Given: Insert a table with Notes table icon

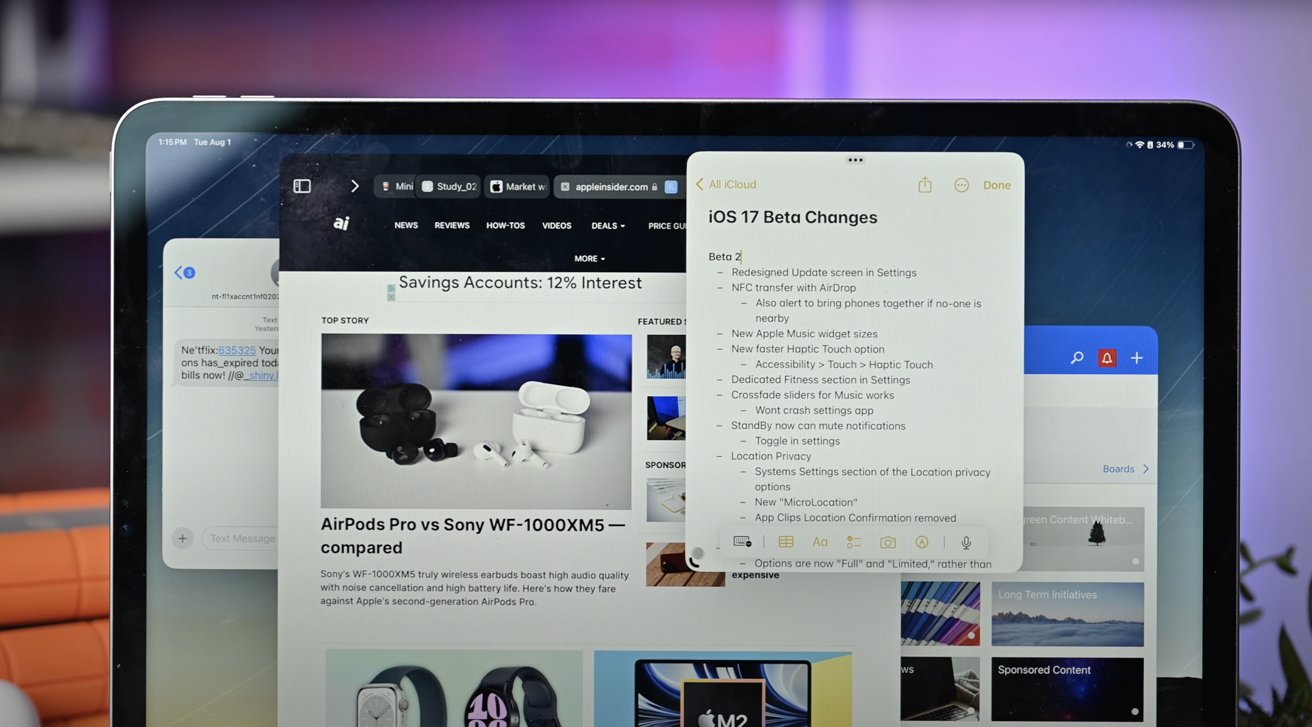Looking at the screenshot, I should pyautogui.click(x=786, y=542).
